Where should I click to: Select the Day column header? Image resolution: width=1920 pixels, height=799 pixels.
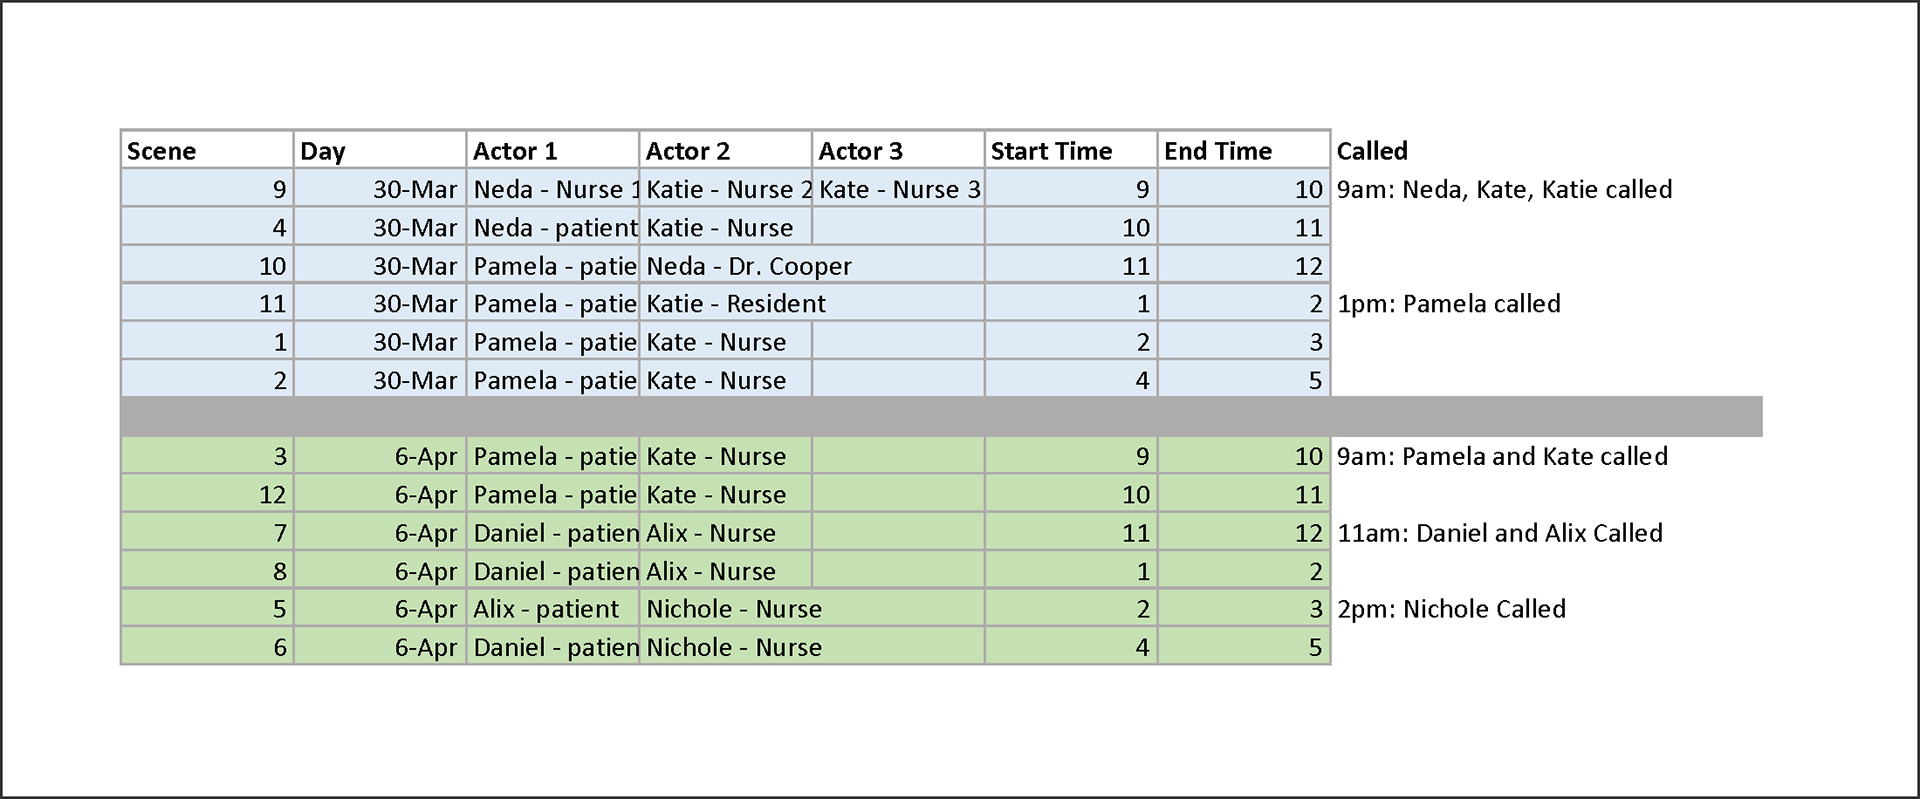tap(379, 151)
